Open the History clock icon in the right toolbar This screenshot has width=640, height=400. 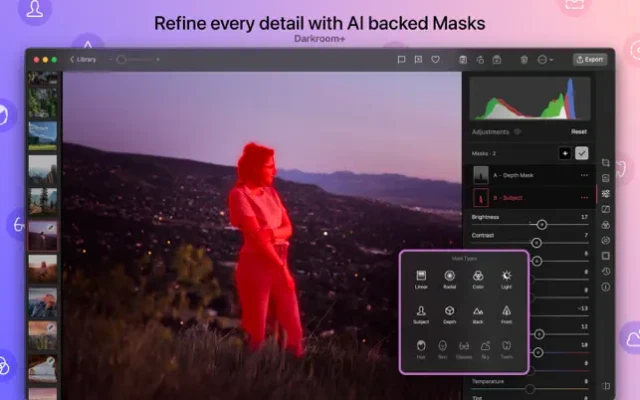[606, 271]
